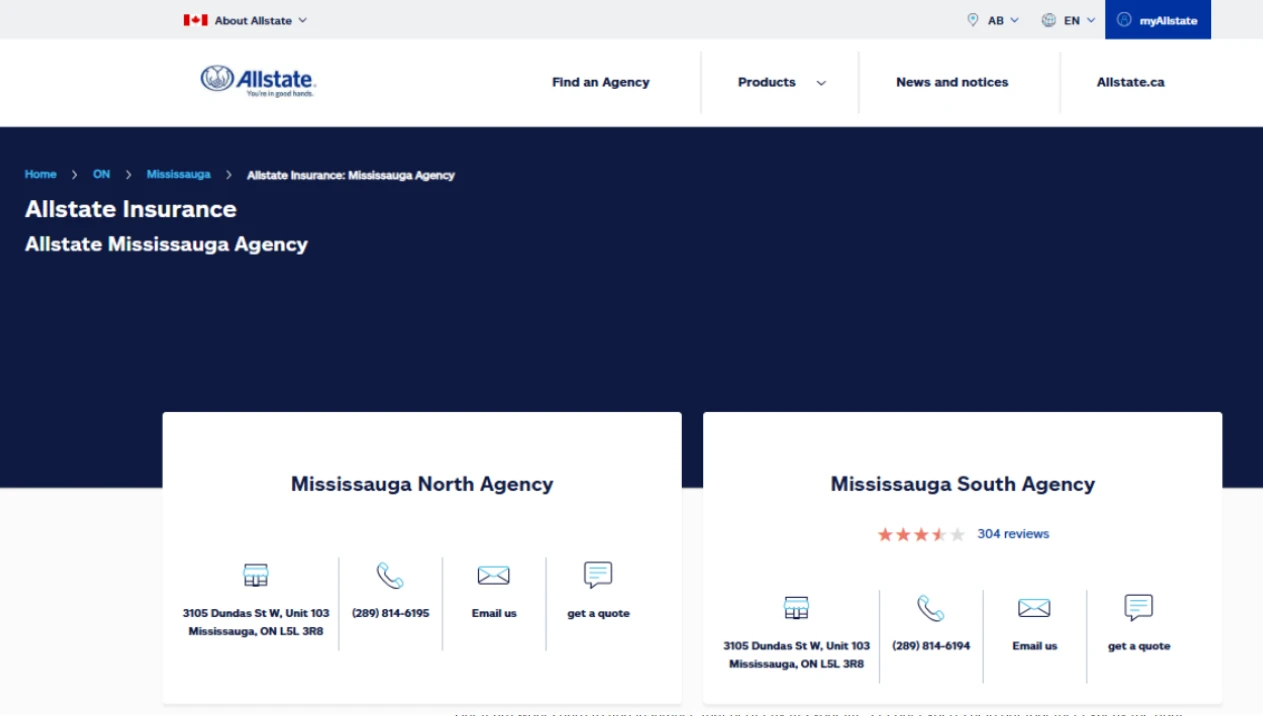Click the Allstate logo in header
Image resolution: width=1263 pixels, height=716 pixels.
point(258,81)
